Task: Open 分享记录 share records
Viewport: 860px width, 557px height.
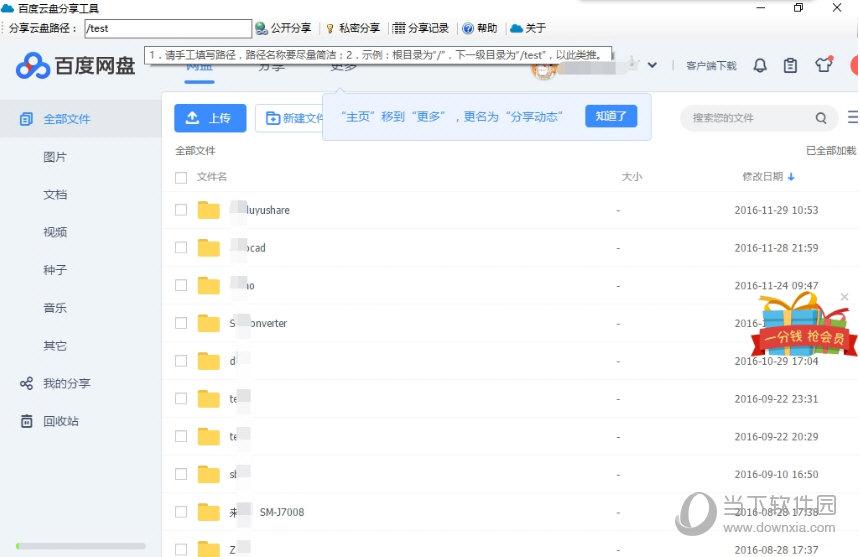Action: 421,28
